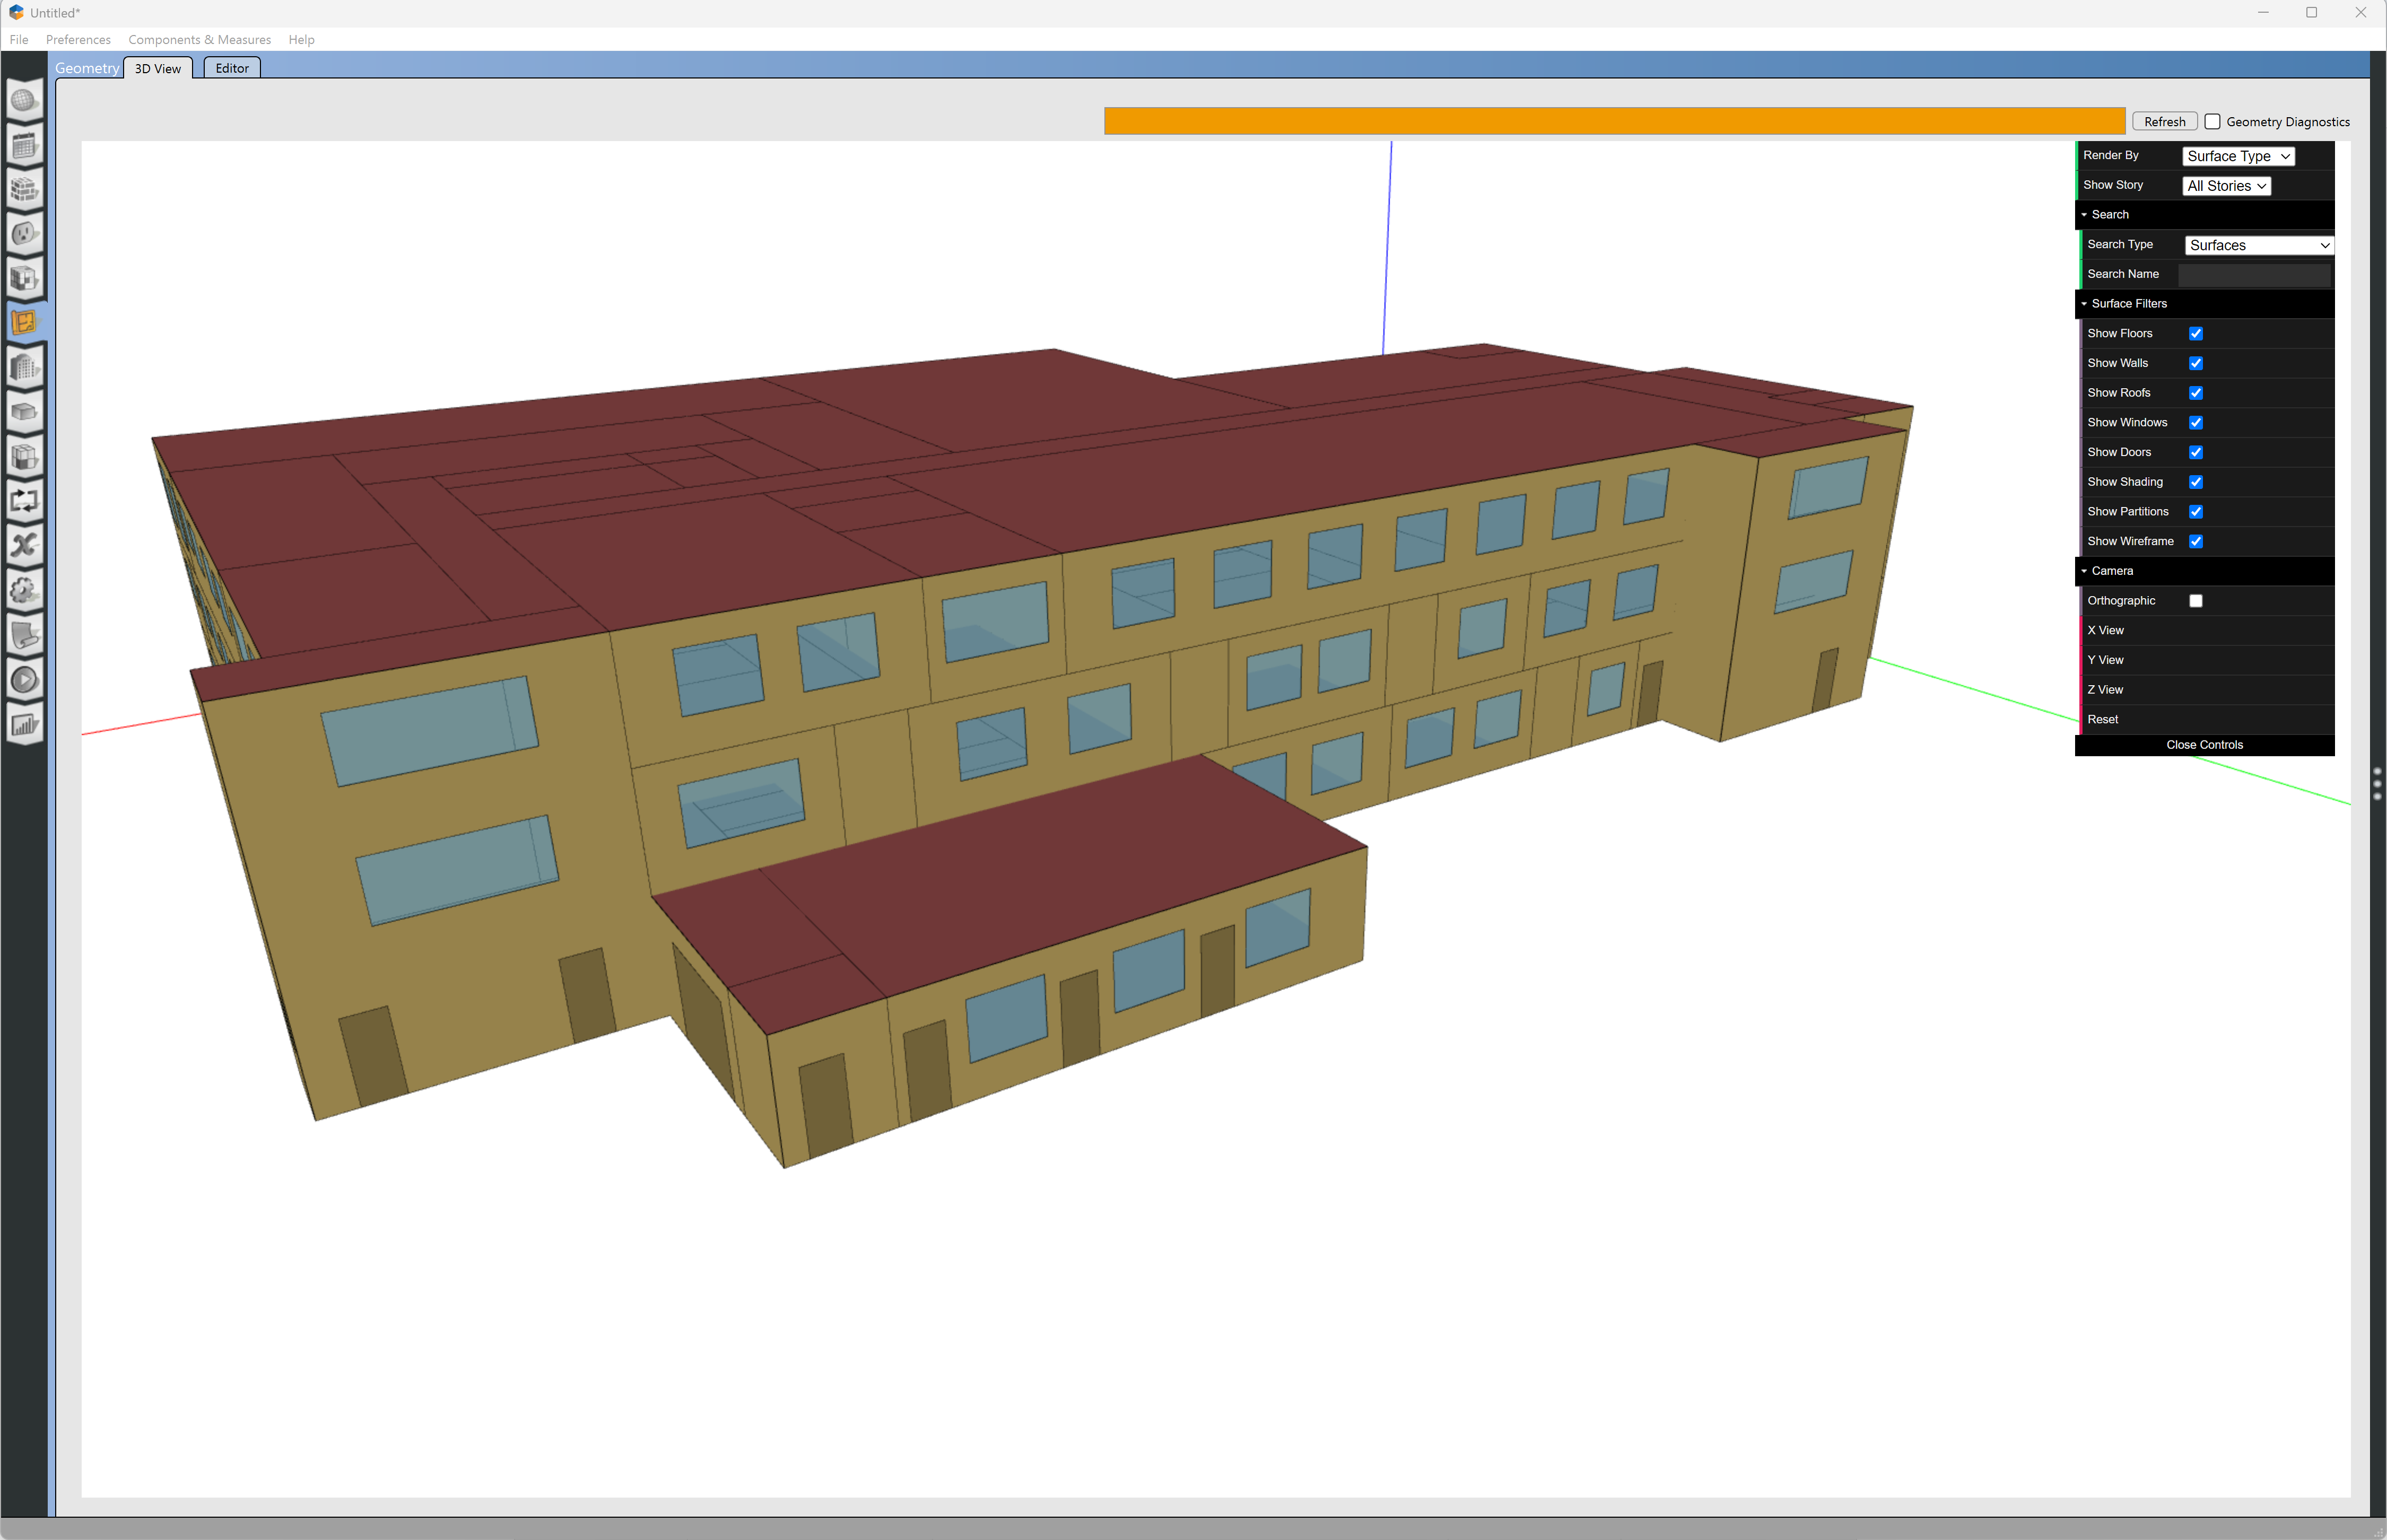Open the Loads electrical outlet icon
The image size is (2387, 1540).
click(25, 234)
